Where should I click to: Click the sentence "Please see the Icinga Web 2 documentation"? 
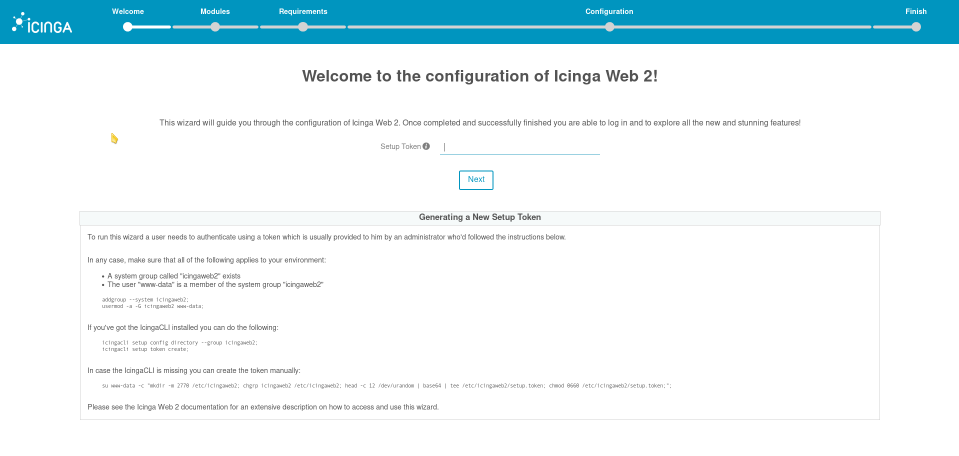pyautogui.click(x=263, y=407)
